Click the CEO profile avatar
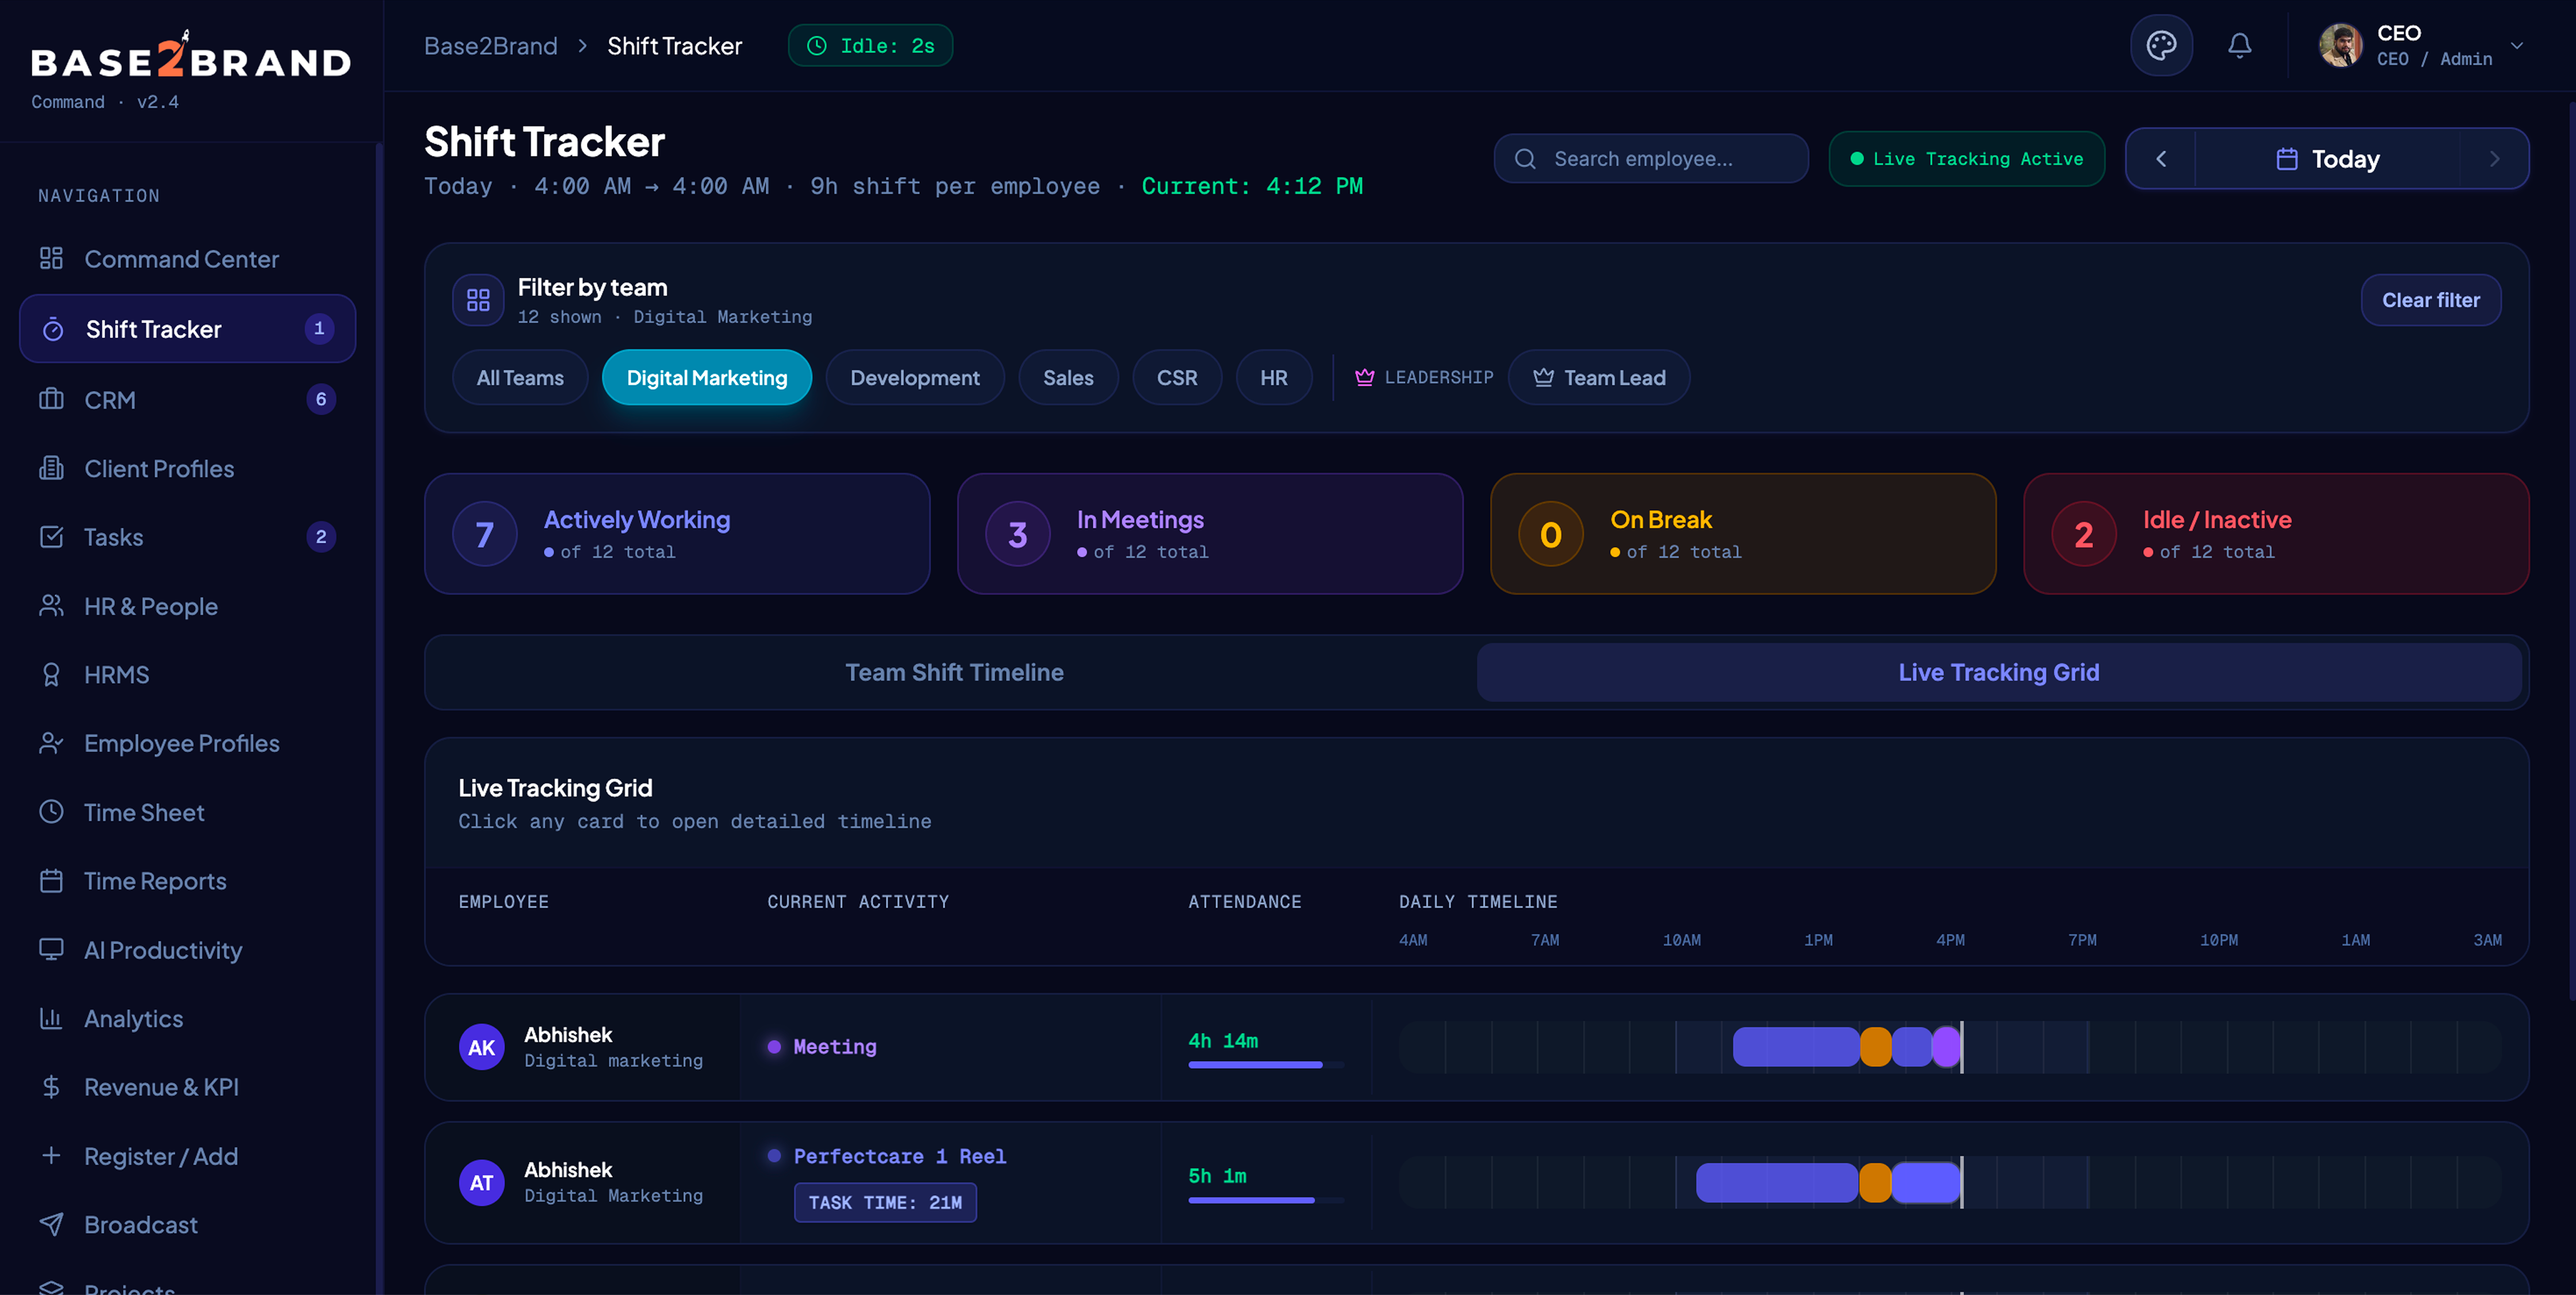 click(2341, 45)
